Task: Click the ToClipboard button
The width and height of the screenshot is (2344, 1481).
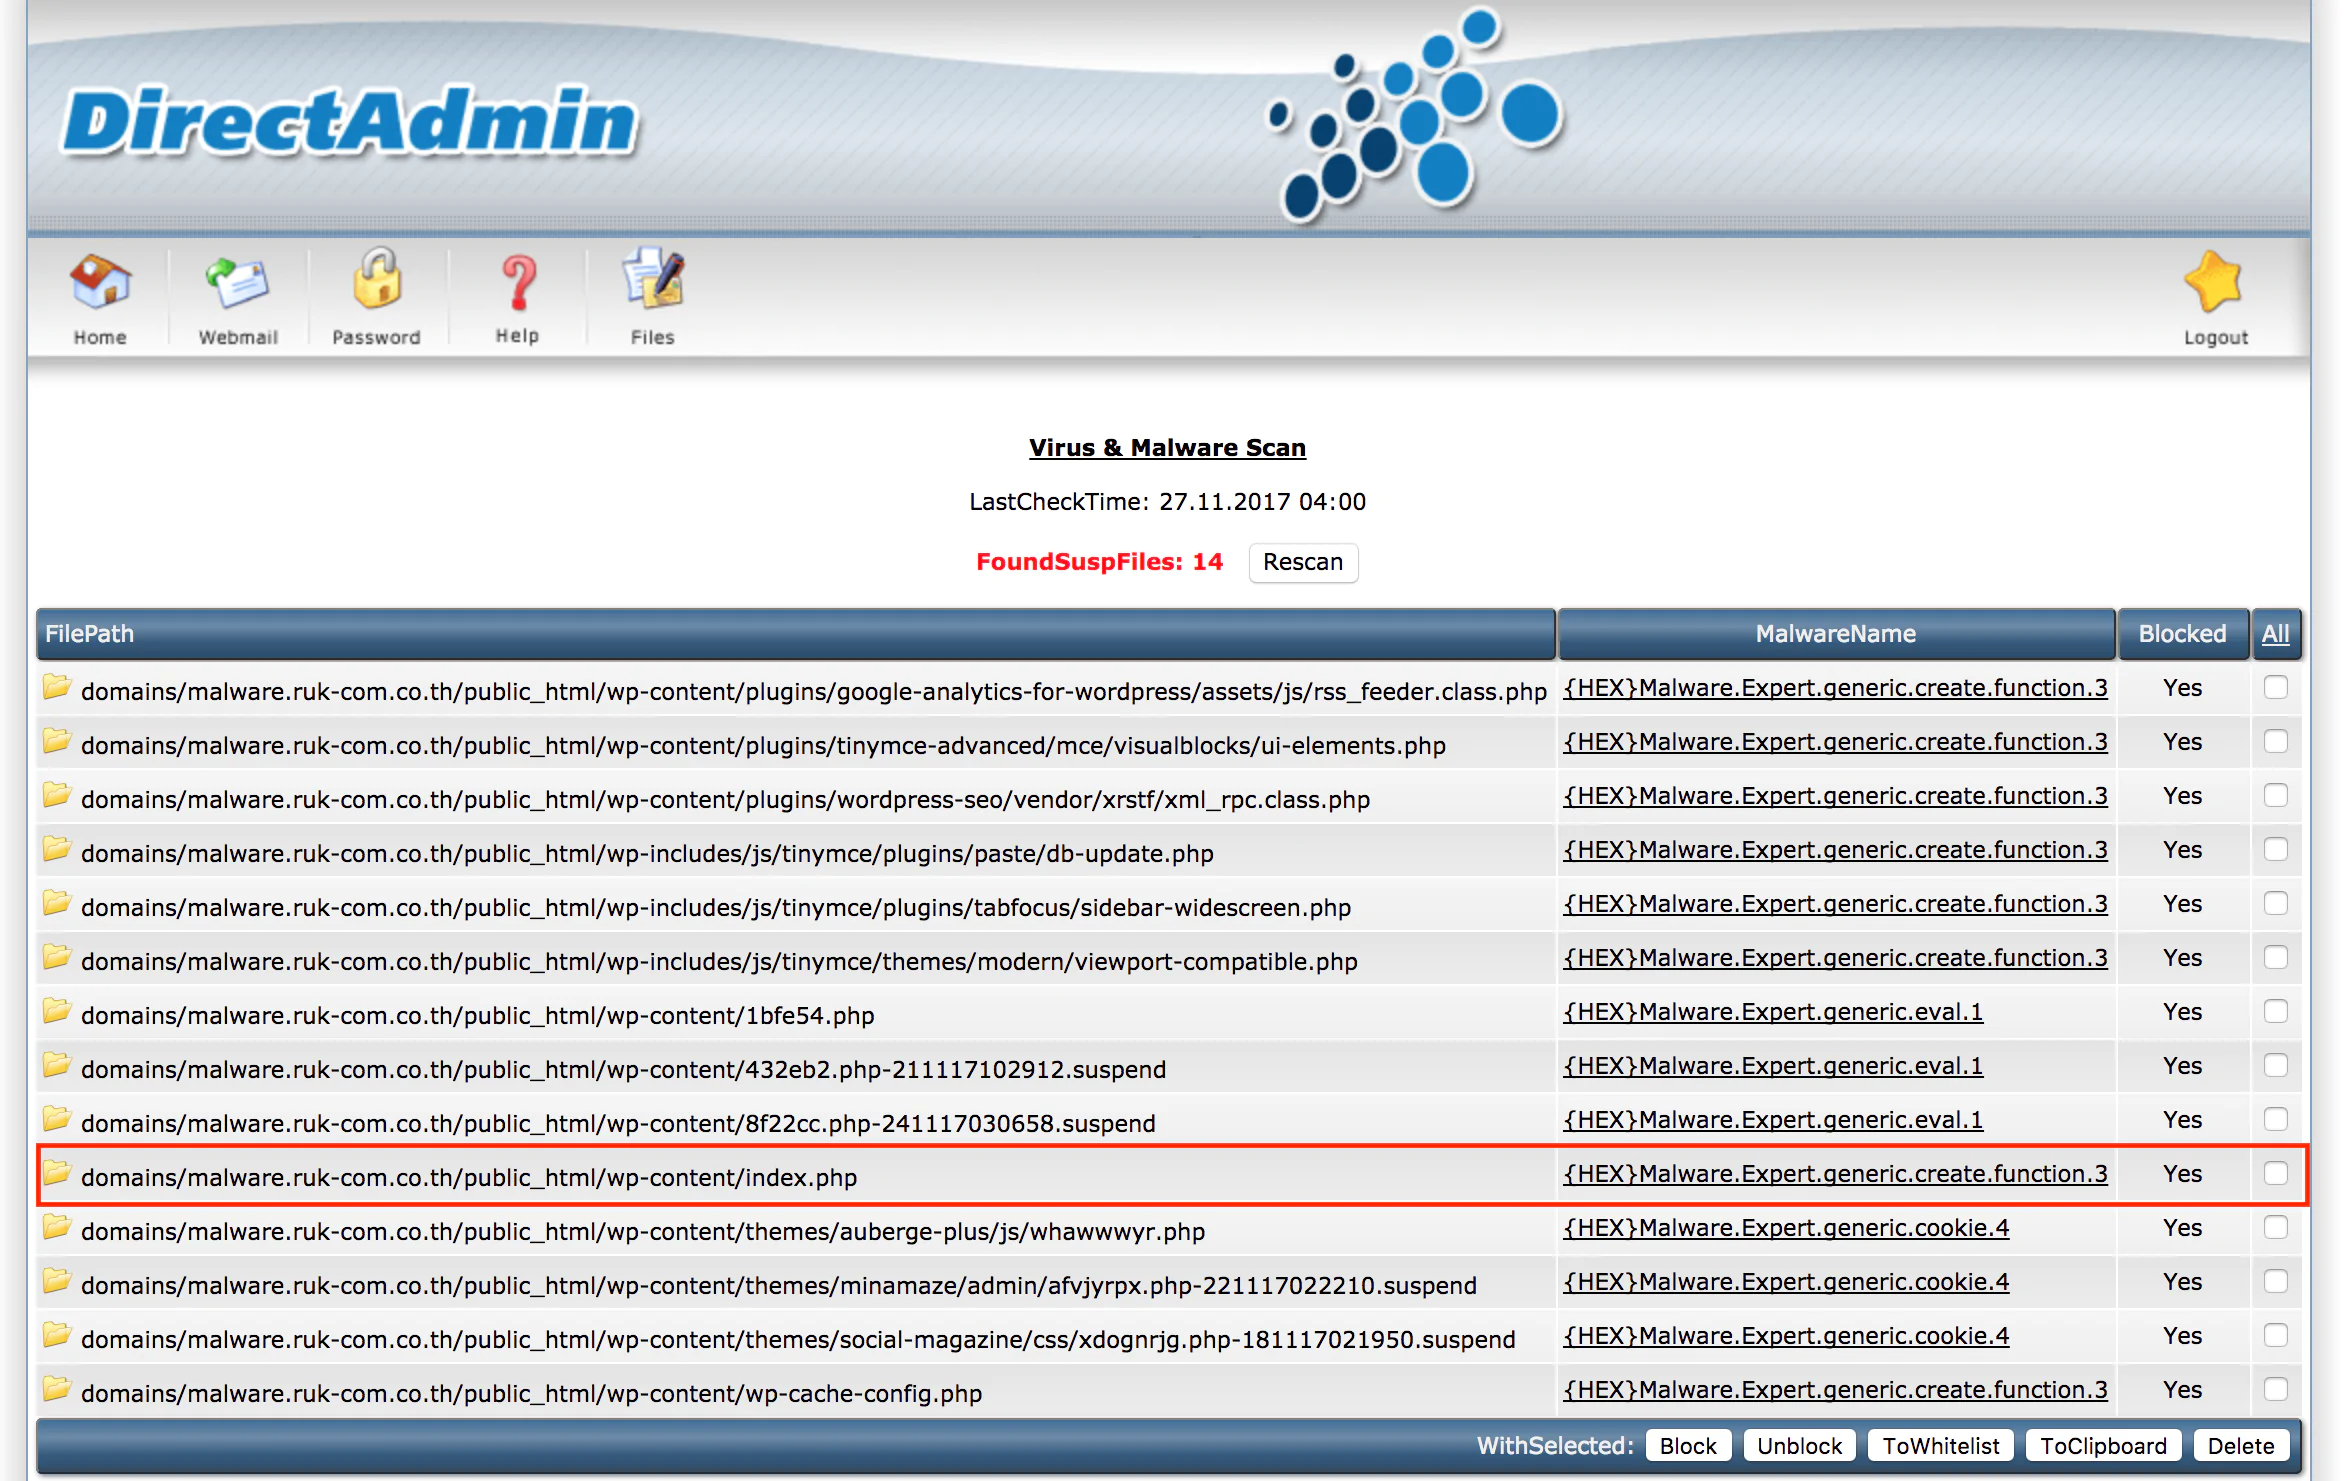Action: click(x=2103, y=1446)
